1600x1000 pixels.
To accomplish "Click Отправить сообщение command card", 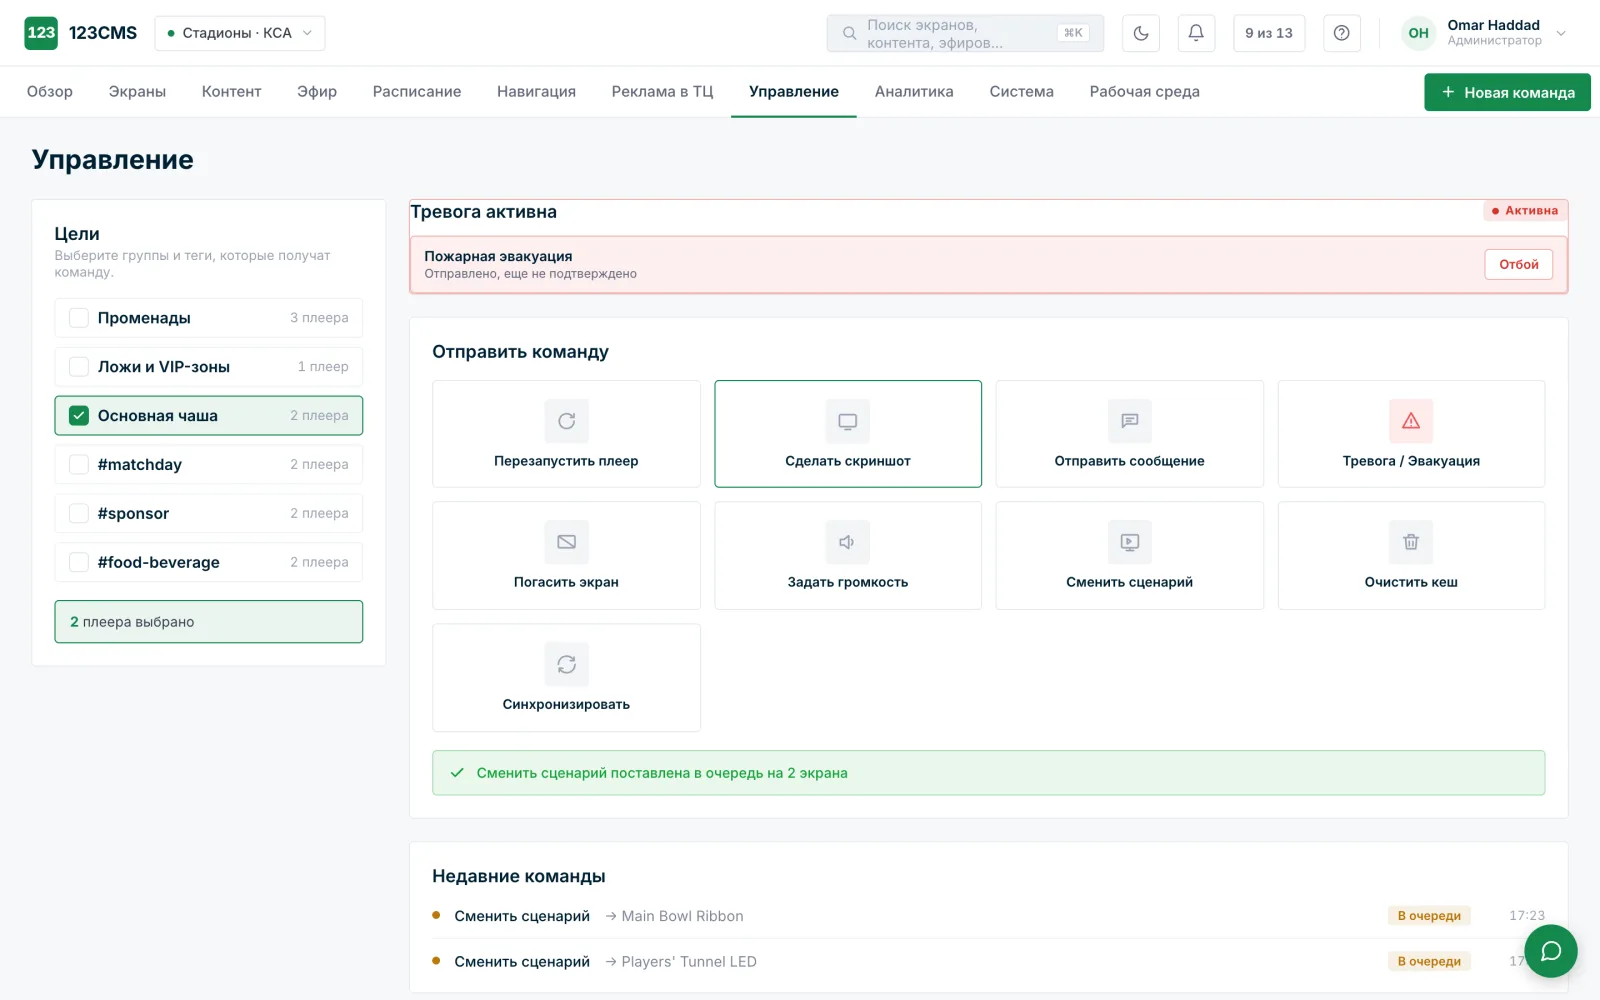I will 1130,434.
